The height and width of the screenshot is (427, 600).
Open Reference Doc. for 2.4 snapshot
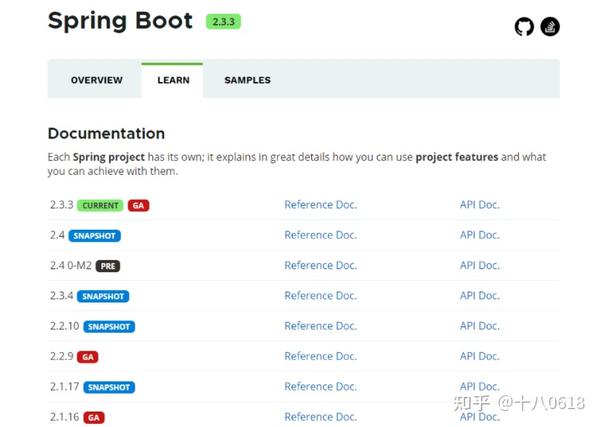point(320,235)
